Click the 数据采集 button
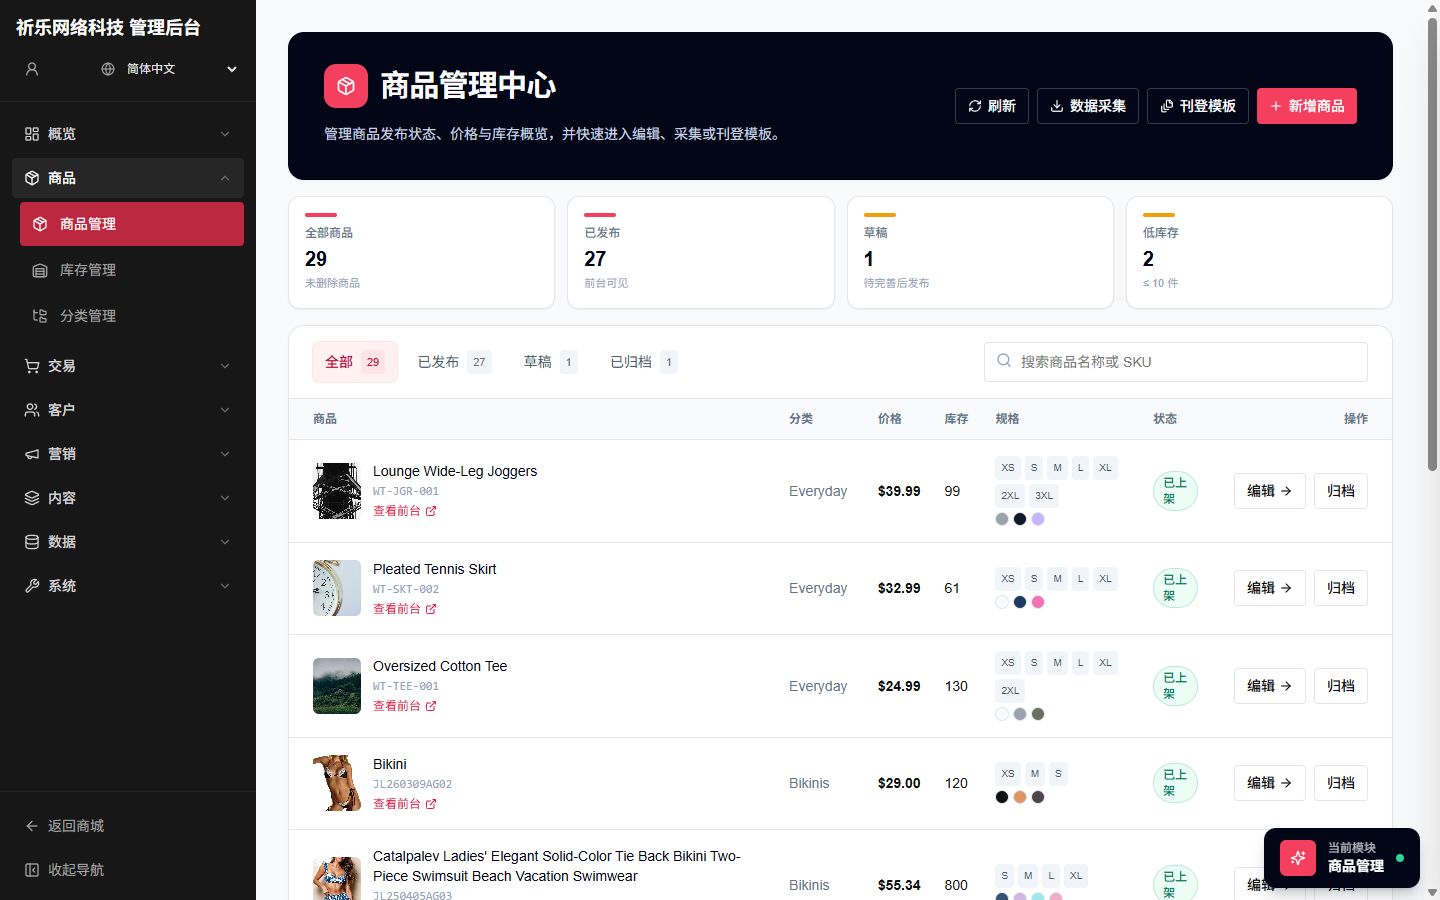The image size is (1440, 900). coord(1088,106)
